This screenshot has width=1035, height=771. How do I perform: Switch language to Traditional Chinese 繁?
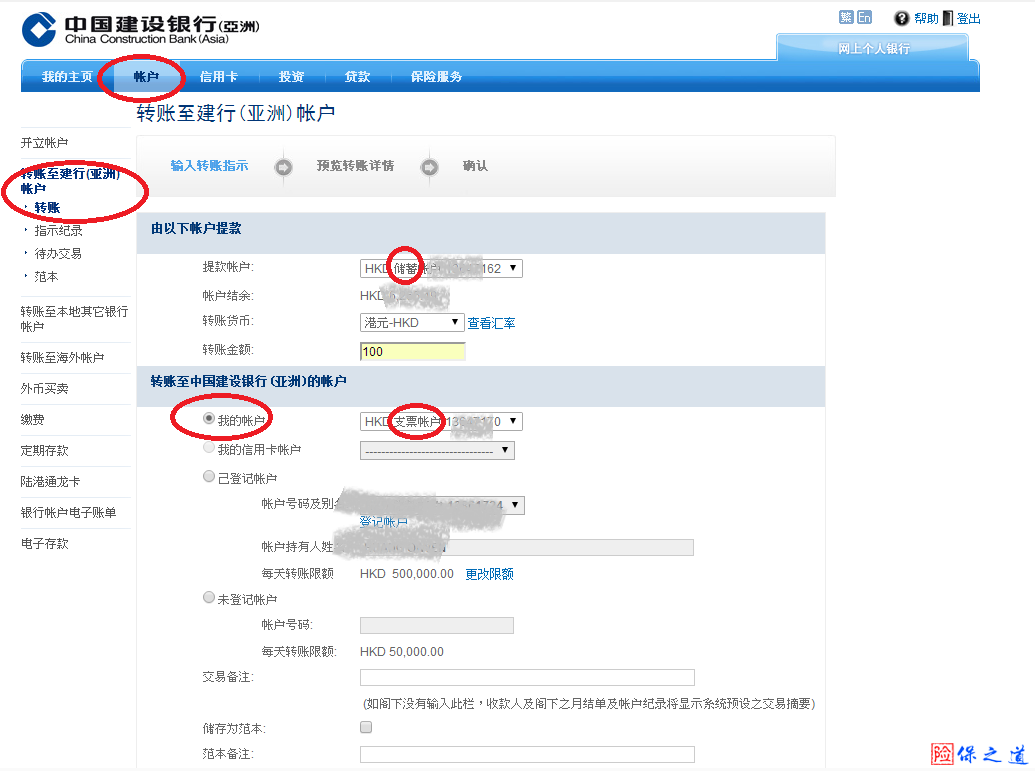point(846,18)
